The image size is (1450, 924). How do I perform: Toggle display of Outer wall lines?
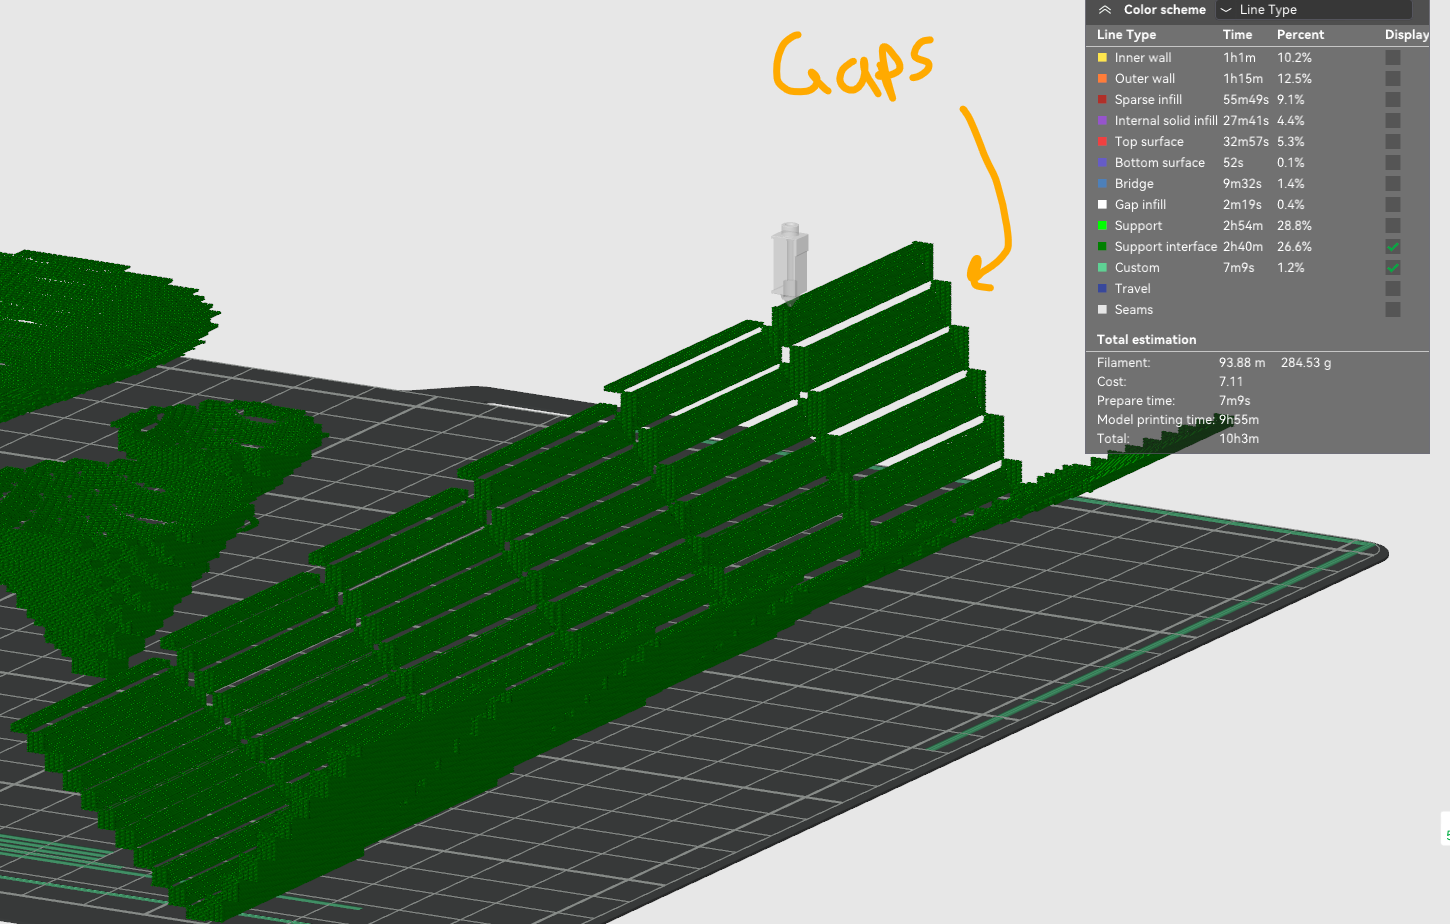click(x=1393, y=79)
